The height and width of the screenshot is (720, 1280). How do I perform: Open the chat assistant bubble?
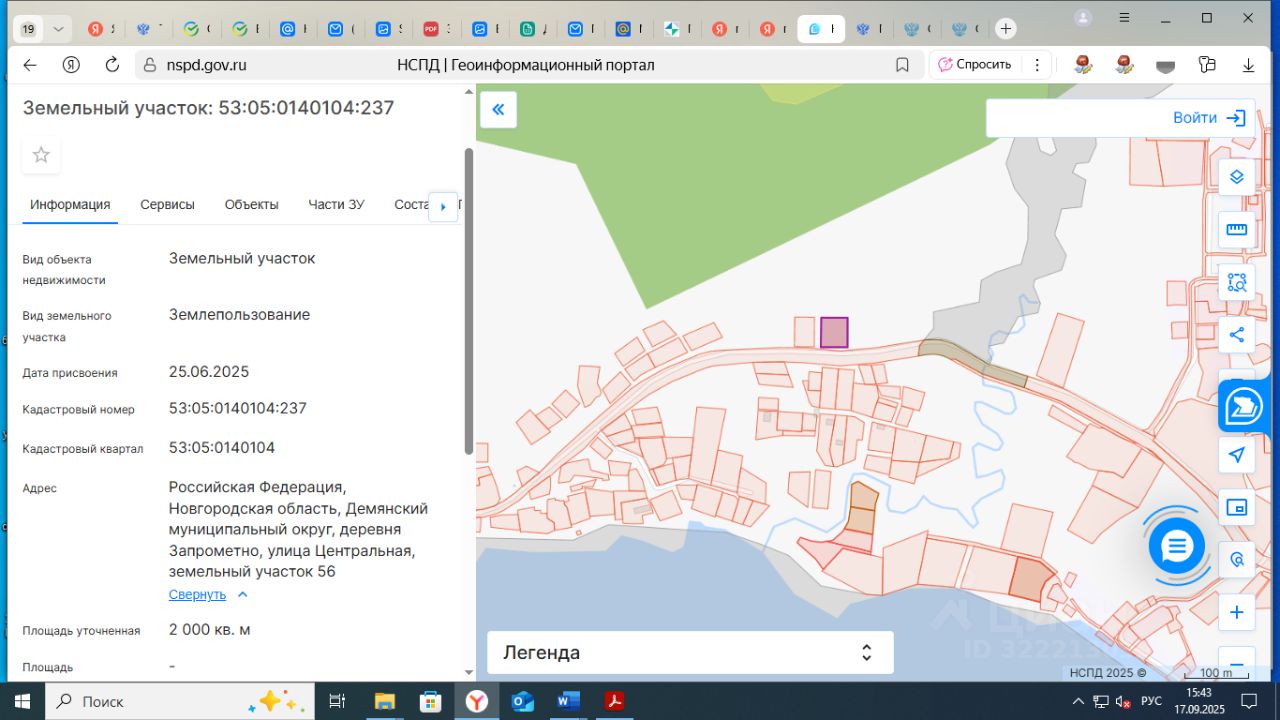[1176, 546]
